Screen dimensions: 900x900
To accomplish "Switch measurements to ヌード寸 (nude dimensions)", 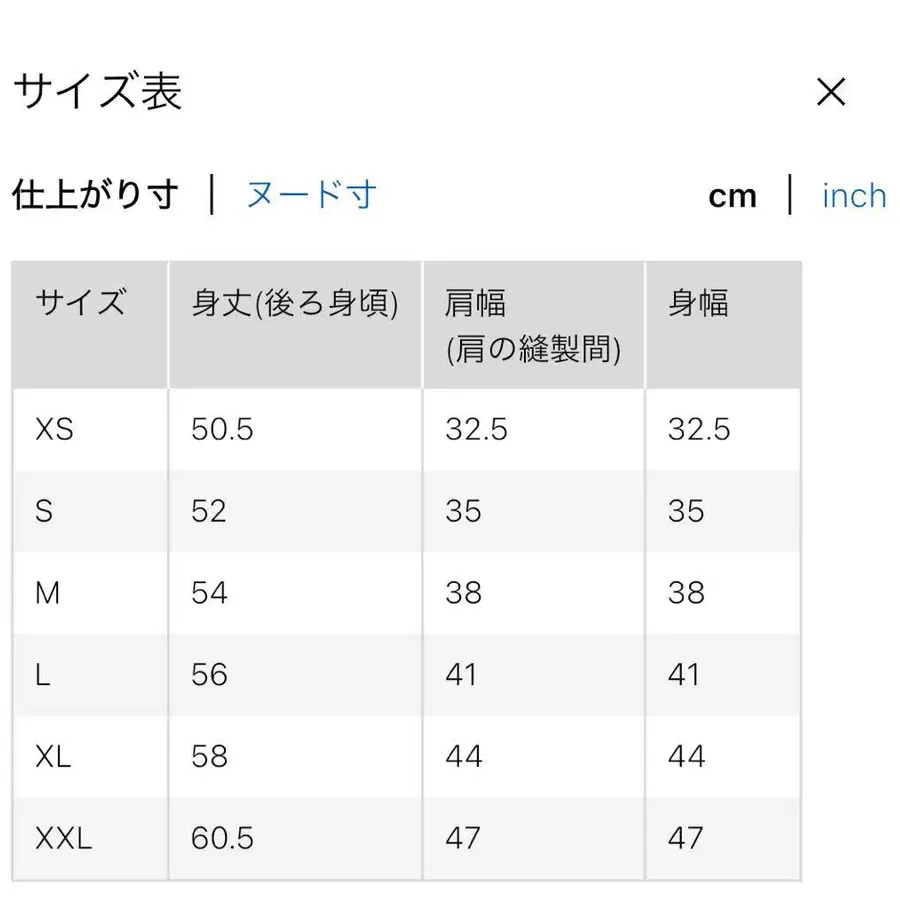I will (x=310, y=196).
